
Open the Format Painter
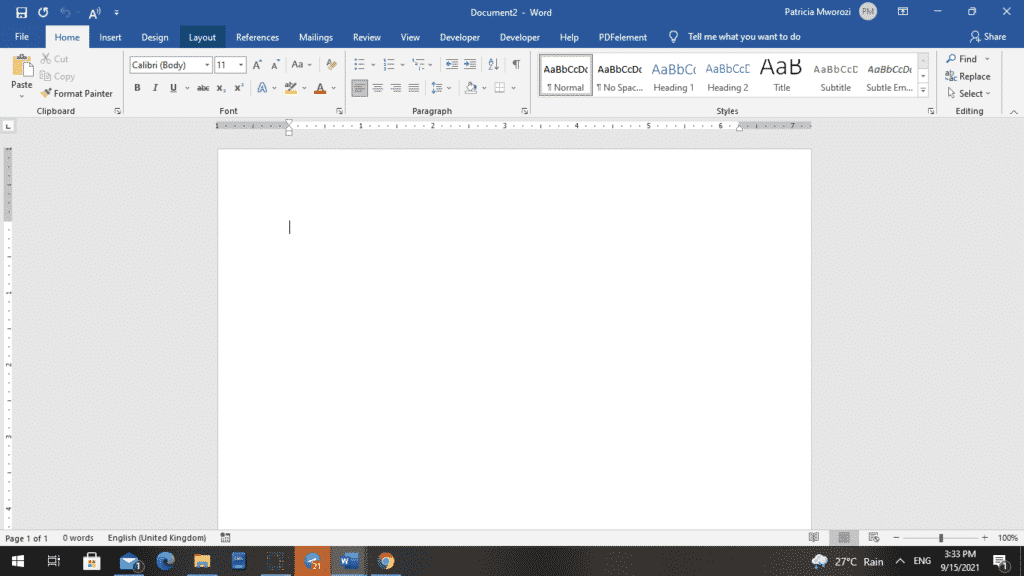78,93
